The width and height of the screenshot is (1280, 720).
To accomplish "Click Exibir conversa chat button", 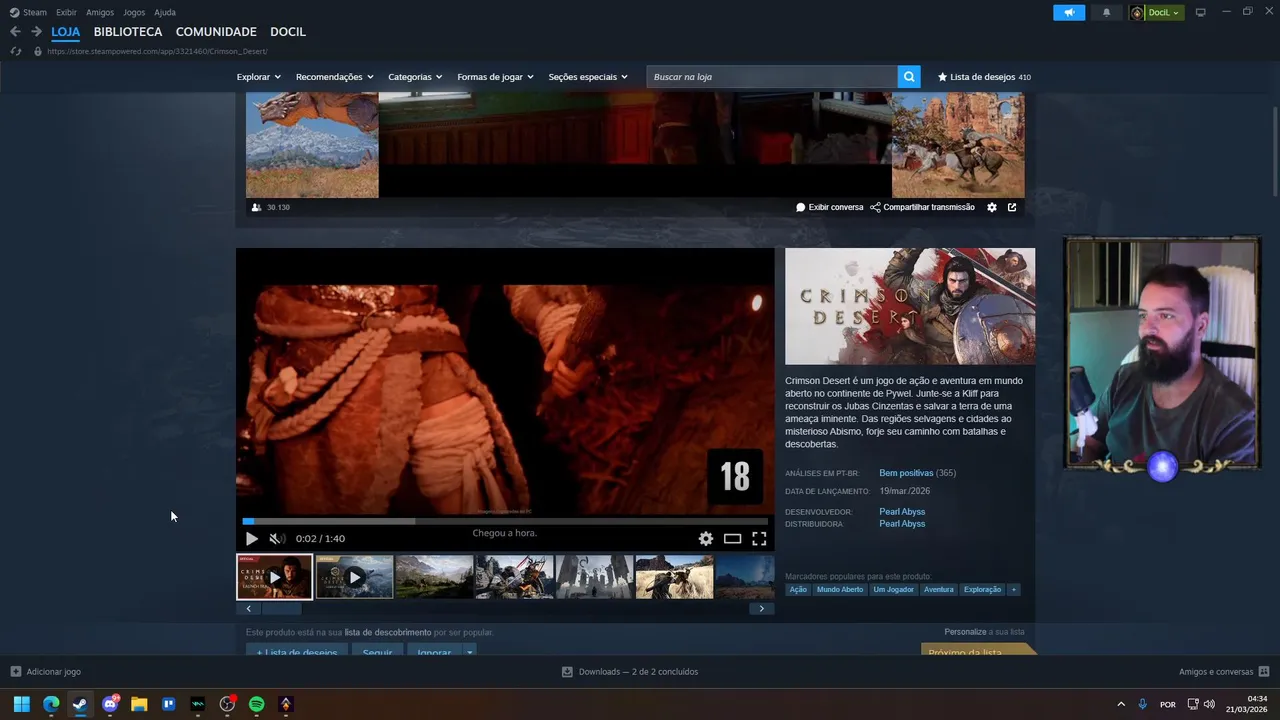I will (829, 207).
